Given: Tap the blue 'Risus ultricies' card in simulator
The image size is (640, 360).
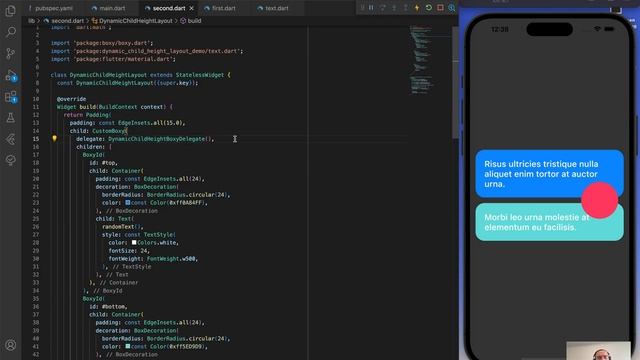Looking at the screenshot, I should coord(549,173).
